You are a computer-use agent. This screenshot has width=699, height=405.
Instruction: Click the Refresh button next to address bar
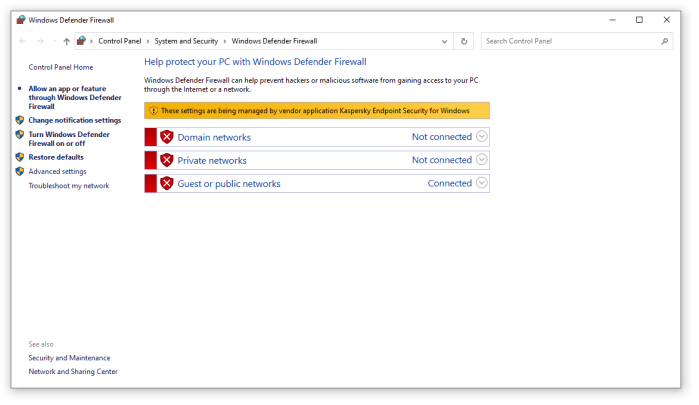coord(463,41)
